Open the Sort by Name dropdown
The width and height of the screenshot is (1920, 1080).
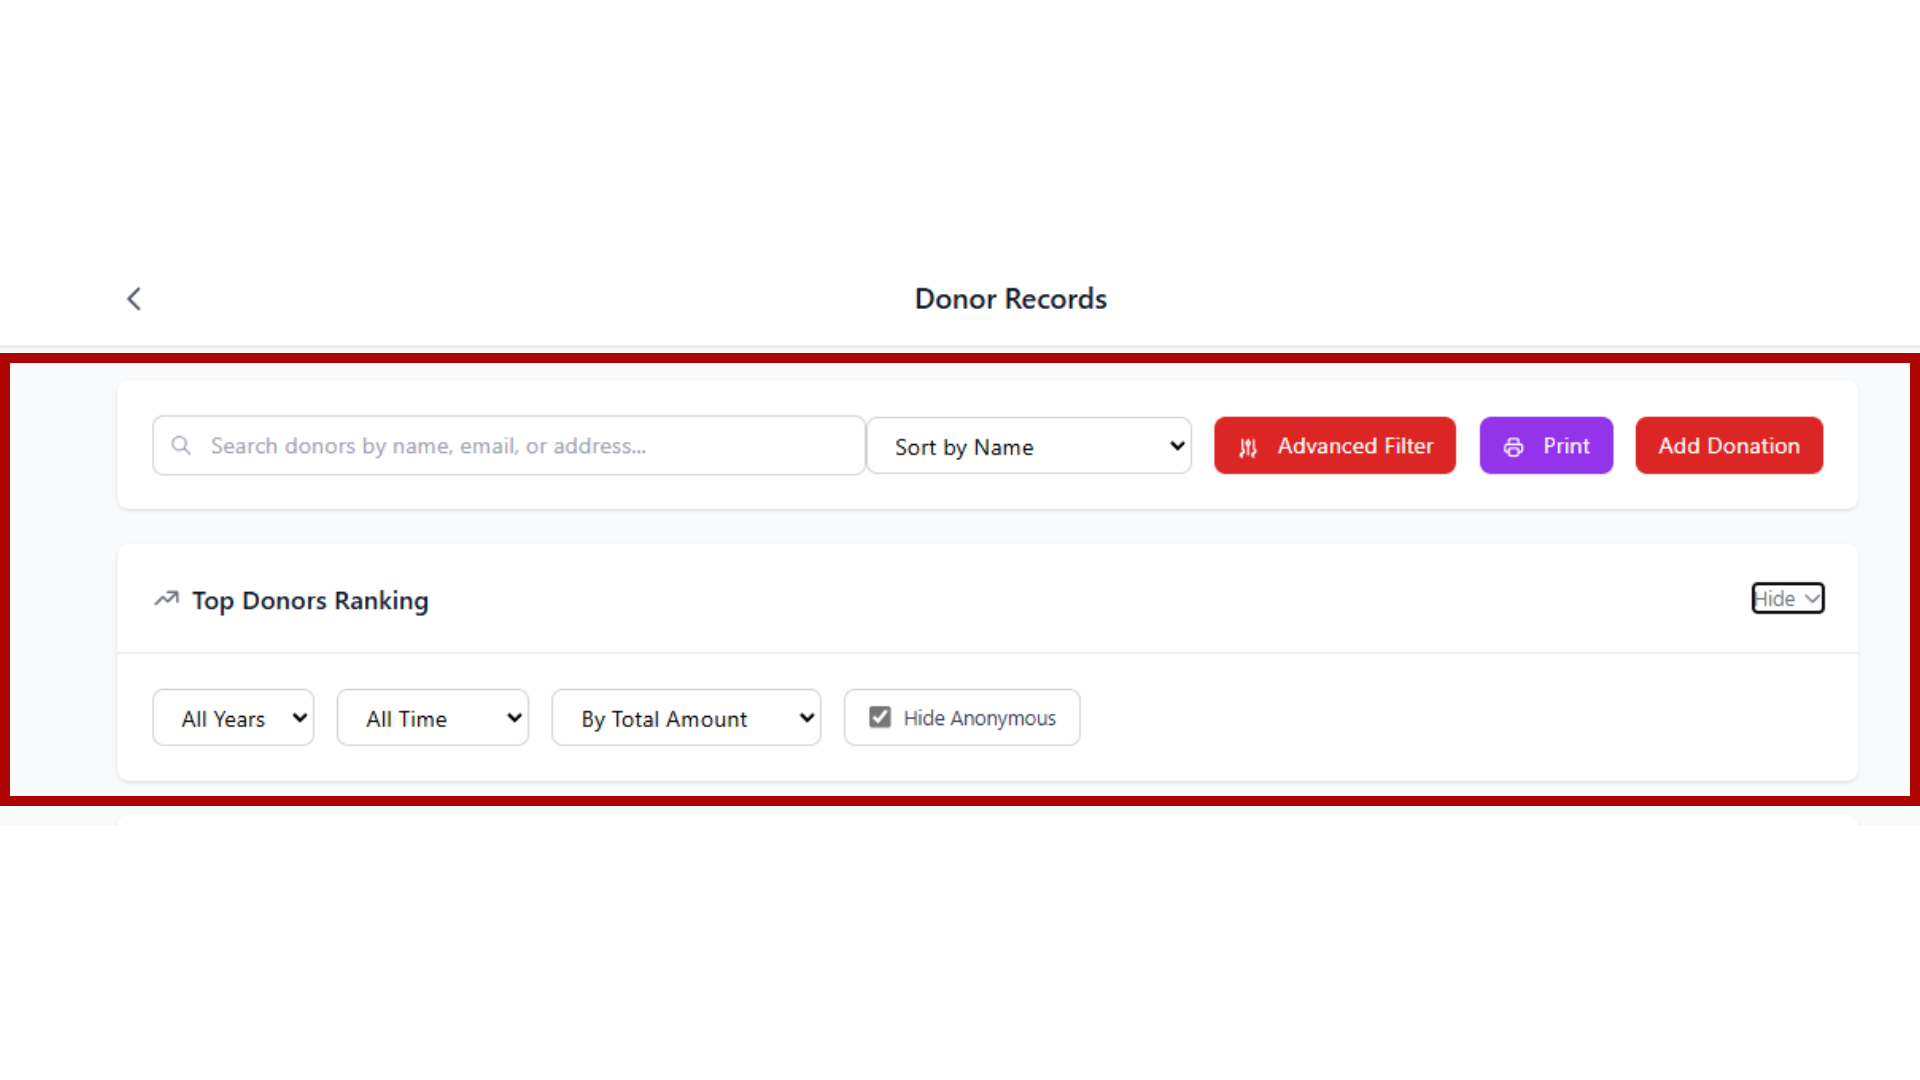[x=1029, y=446]
